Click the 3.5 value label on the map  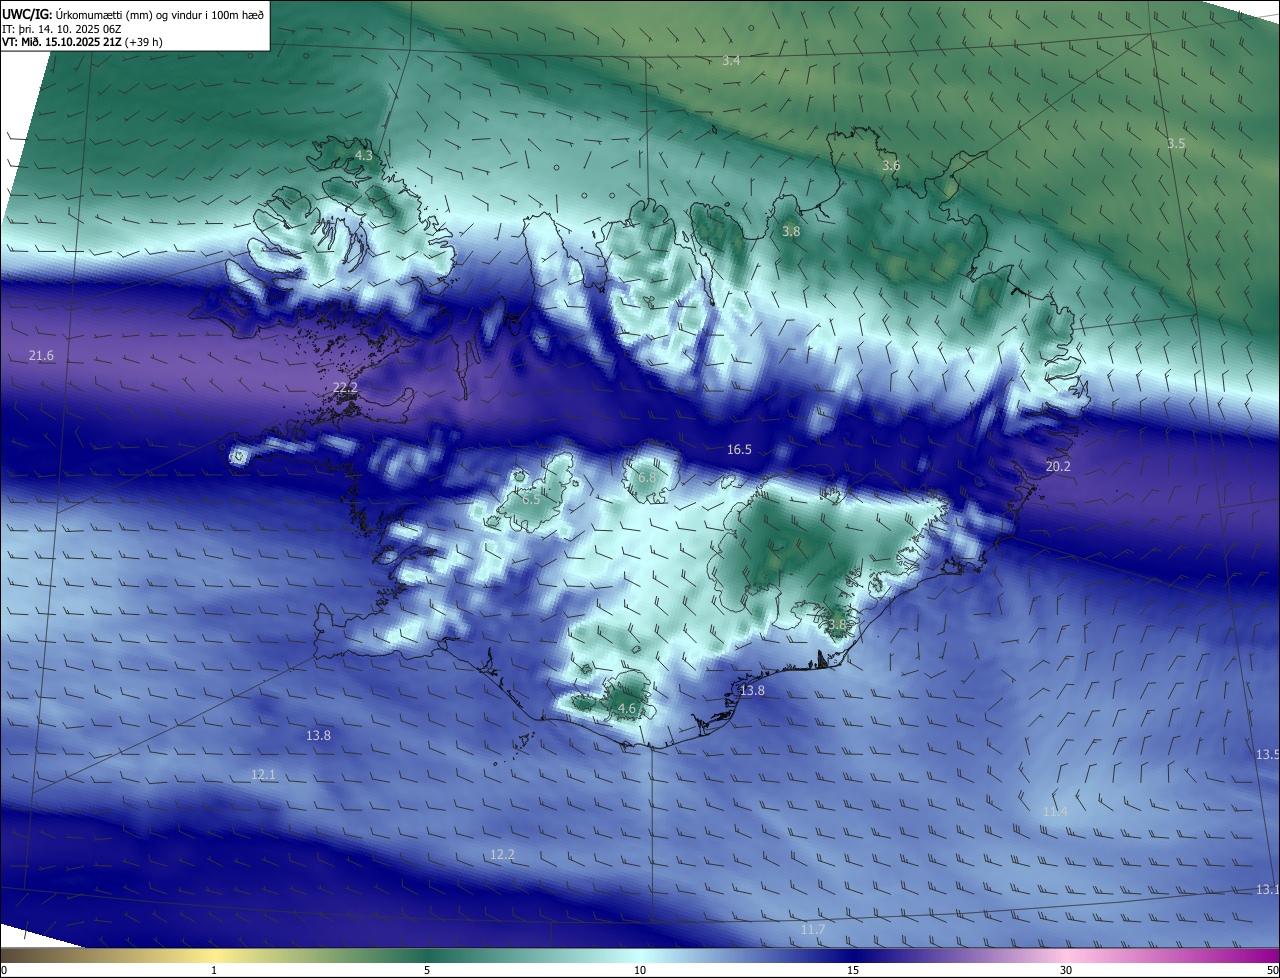1176,144
